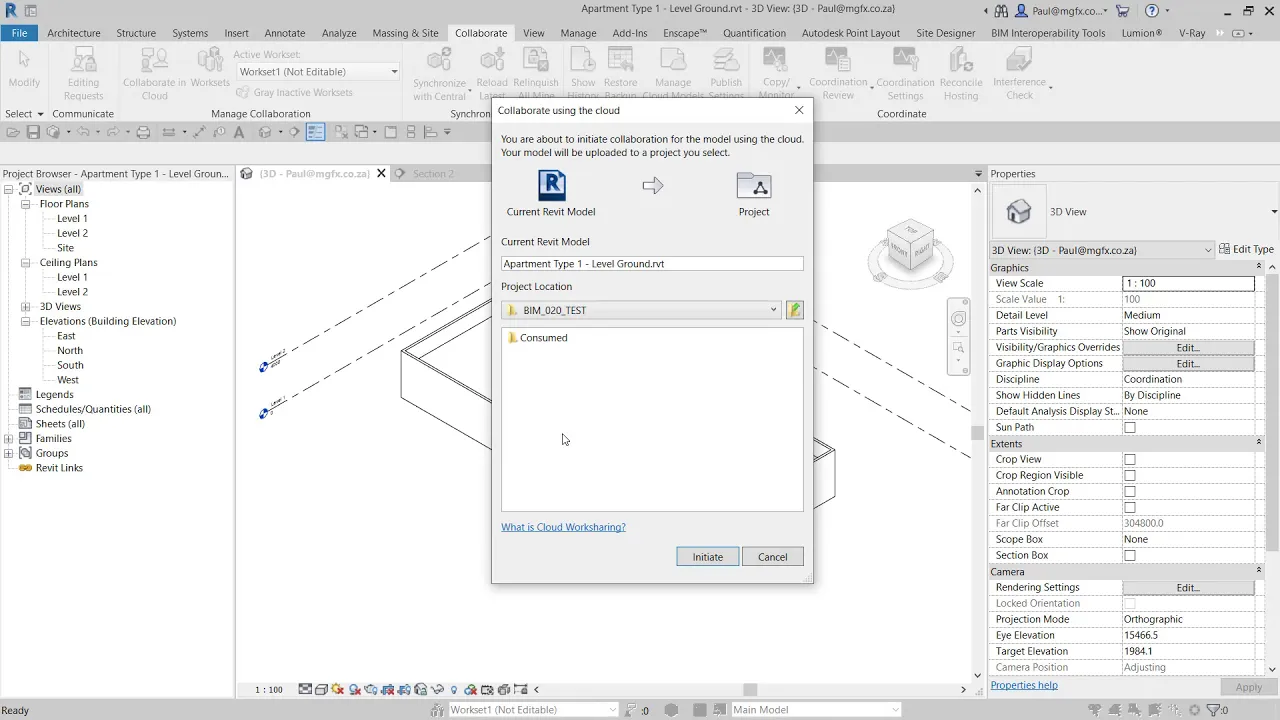Enable the Annotation Crop checkbox

(x=1130, y=491)
